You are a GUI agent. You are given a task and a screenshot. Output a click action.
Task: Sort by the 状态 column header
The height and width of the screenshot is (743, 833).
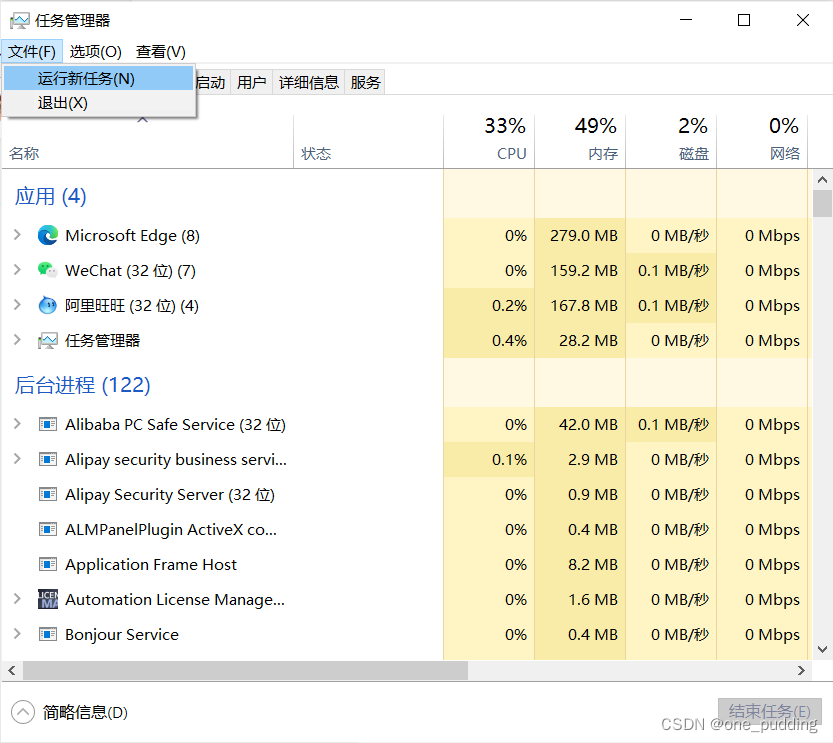click(368, 142)
